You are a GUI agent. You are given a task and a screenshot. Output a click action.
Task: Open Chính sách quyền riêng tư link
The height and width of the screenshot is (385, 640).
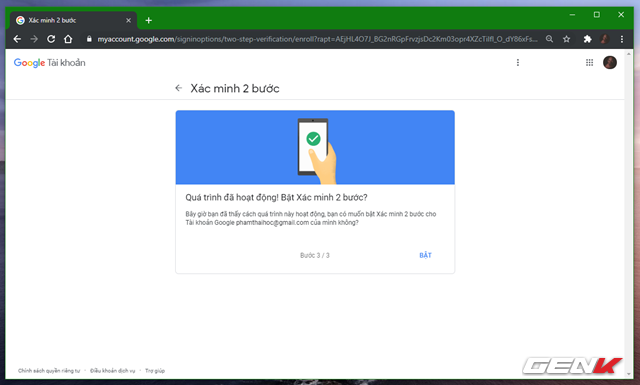[49, 371]
